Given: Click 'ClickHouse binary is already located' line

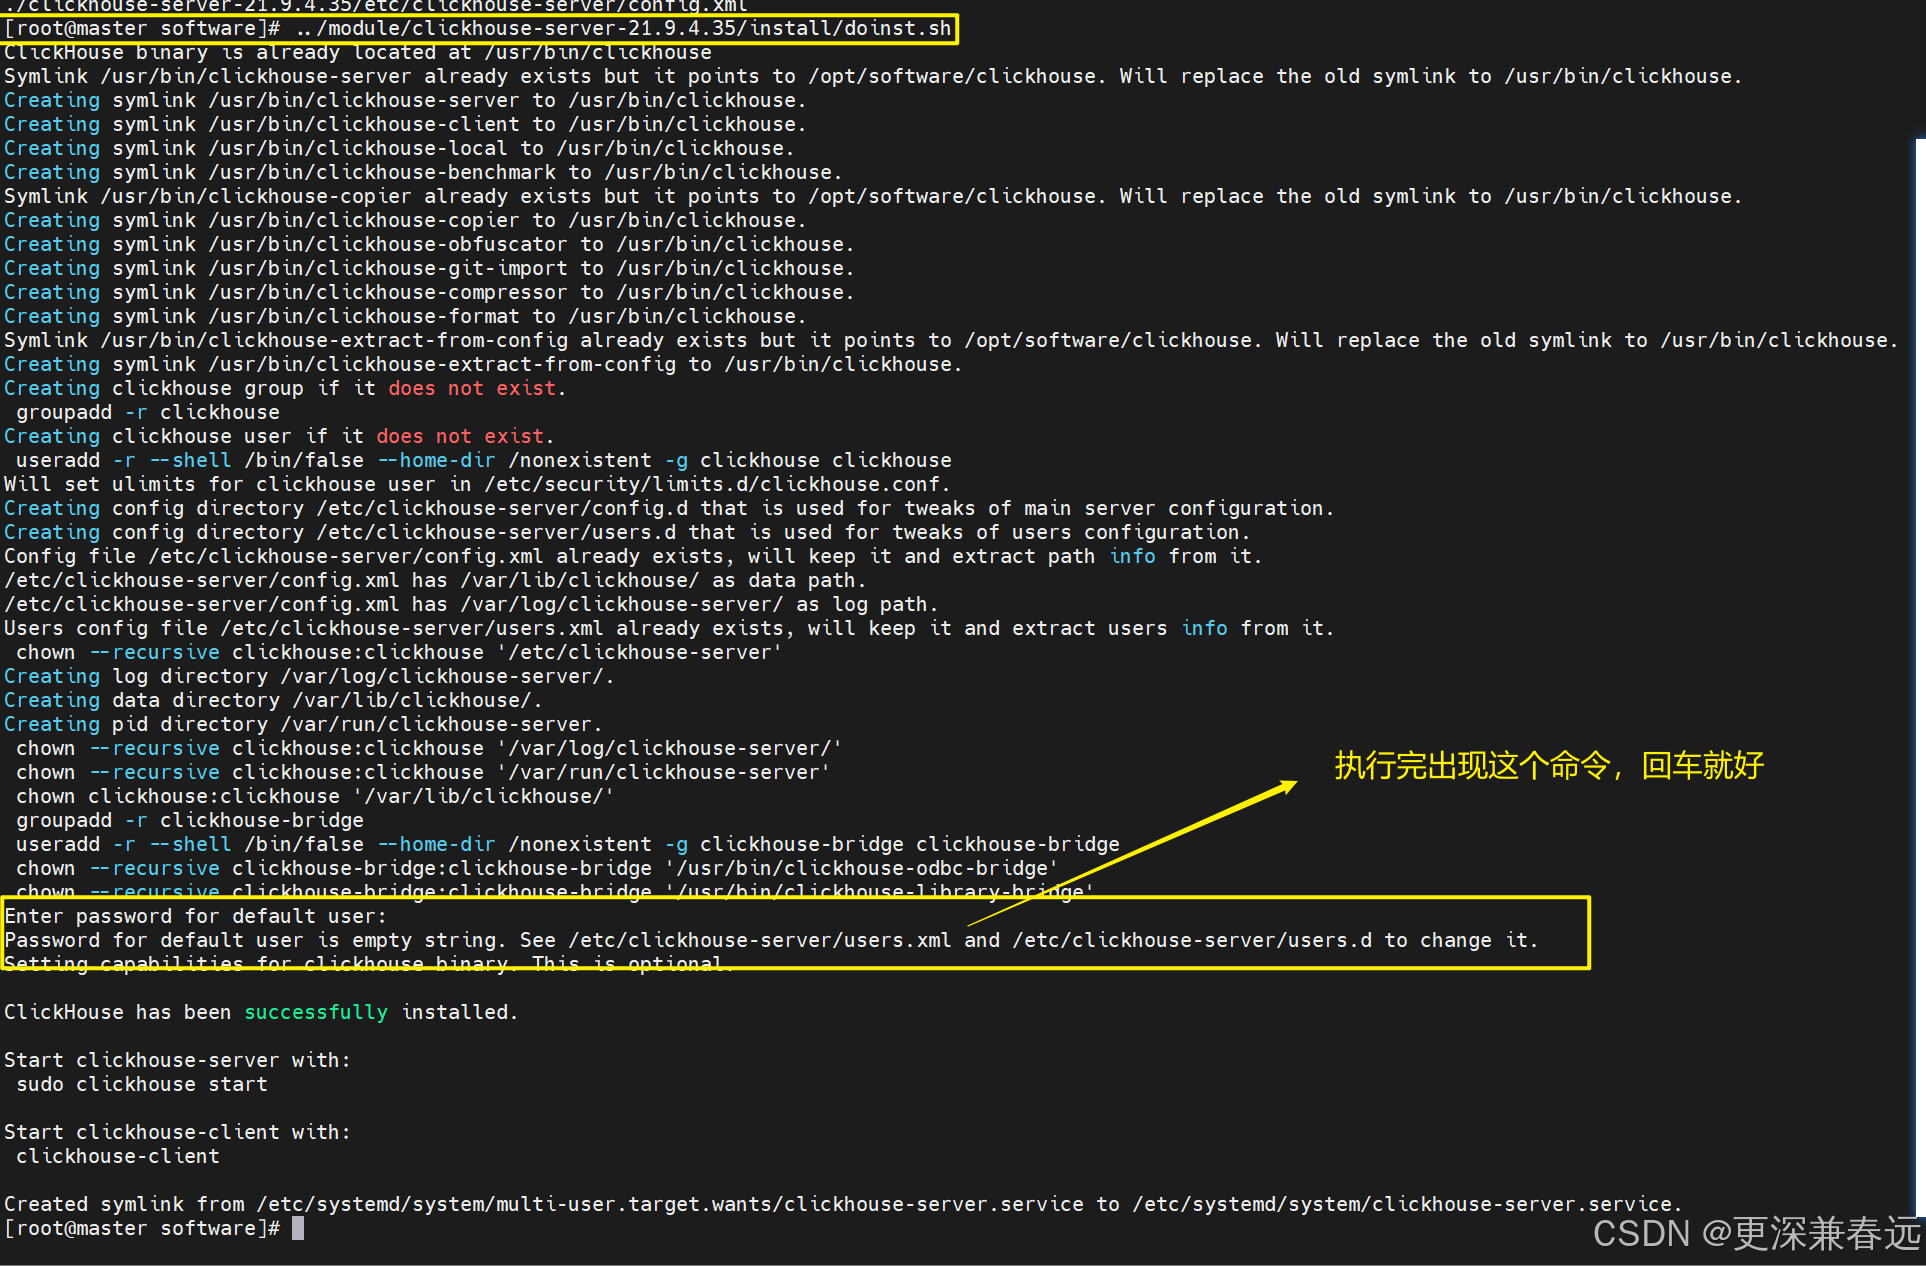Looking at the screenshot, I should 358,52.
